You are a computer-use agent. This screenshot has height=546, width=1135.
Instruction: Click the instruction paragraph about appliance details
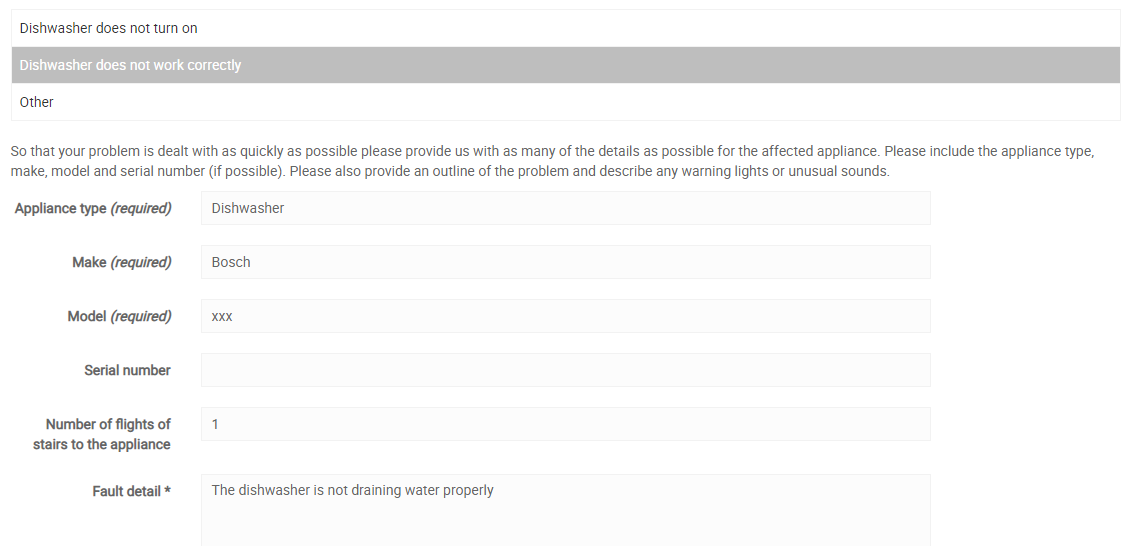coord(552,161)
